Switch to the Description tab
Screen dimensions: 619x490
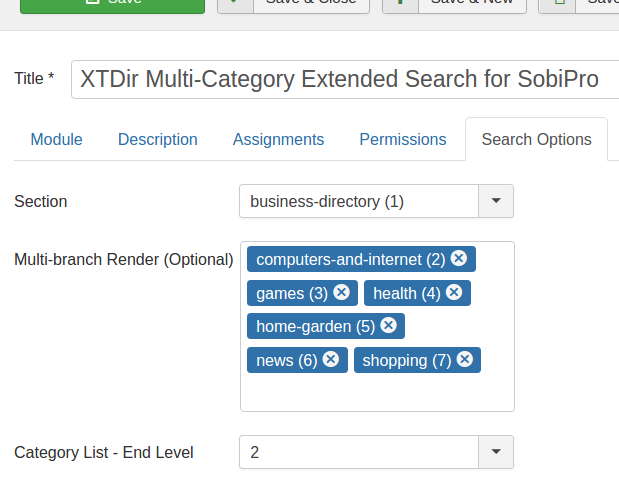[158, 139]
